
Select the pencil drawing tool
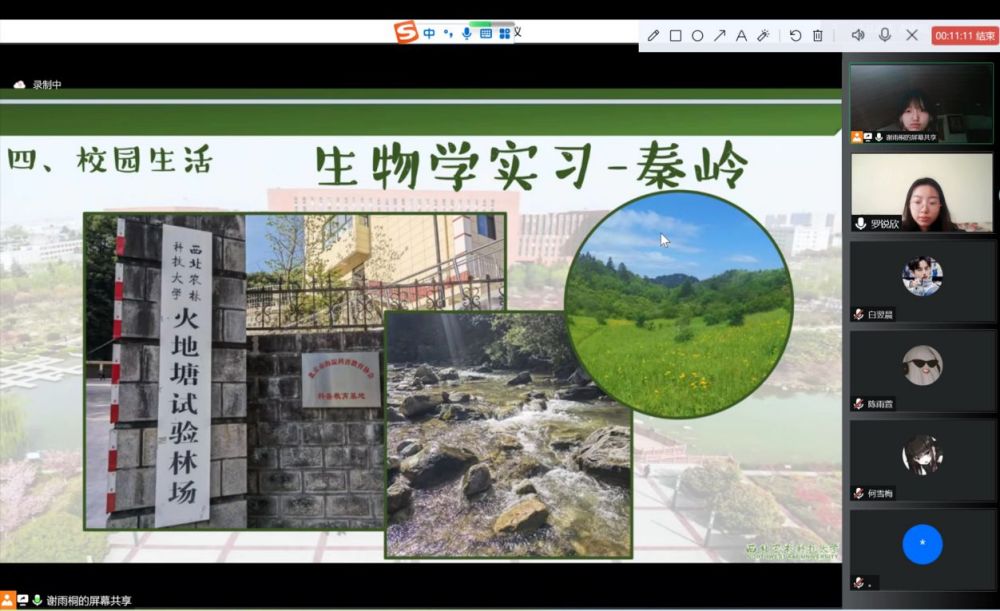tap(653, 35)
